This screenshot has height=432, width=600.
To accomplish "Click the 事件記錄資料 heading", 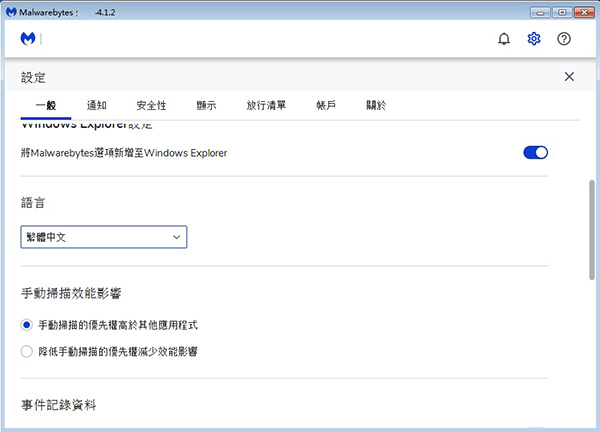I will click(x=59, y=405).
